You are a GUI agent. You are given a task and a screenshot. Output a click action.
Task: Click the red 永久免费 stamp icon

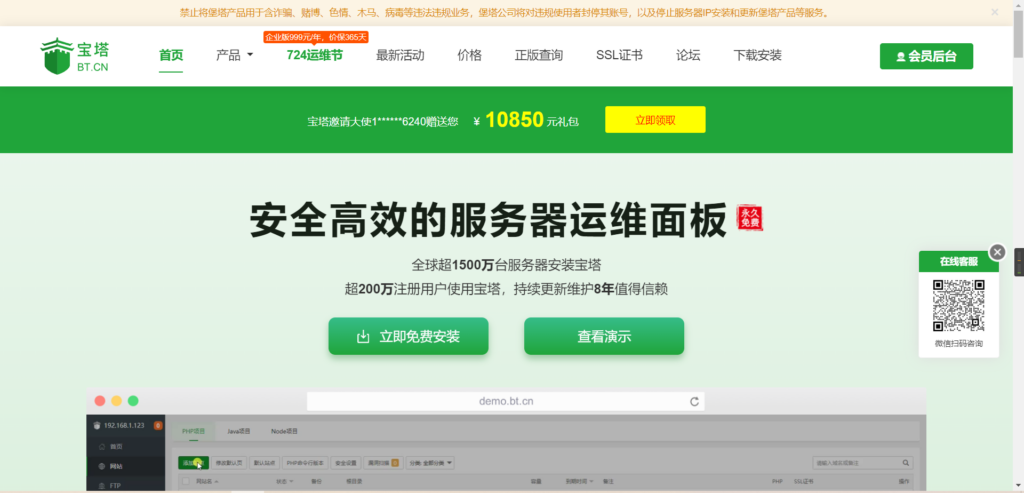pos(750,219)
